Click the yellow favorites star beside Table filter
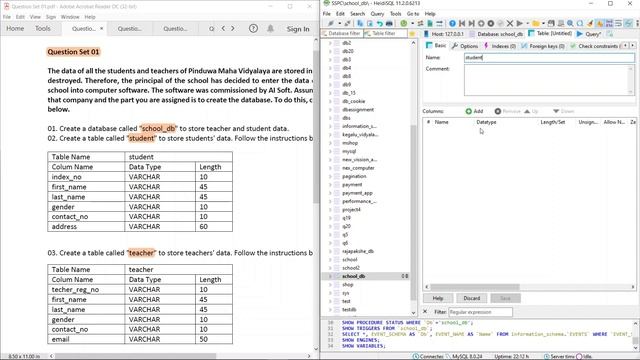This screenshot has height=360, width=640. (x=412, y=33)
